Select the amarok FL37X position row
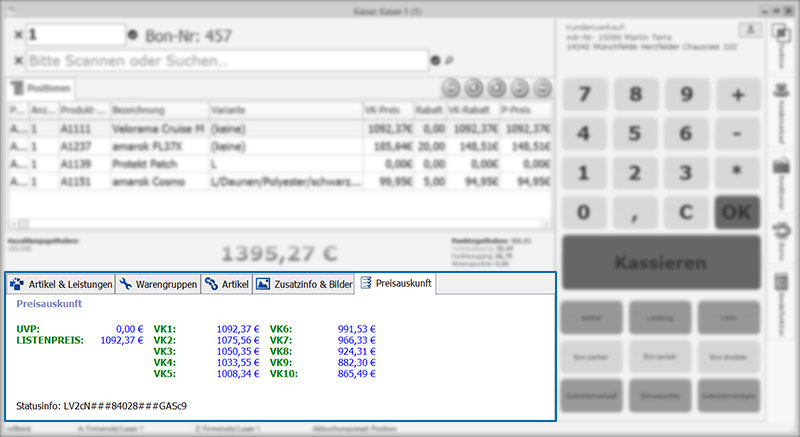800x437 pixels. coord(280,147)
